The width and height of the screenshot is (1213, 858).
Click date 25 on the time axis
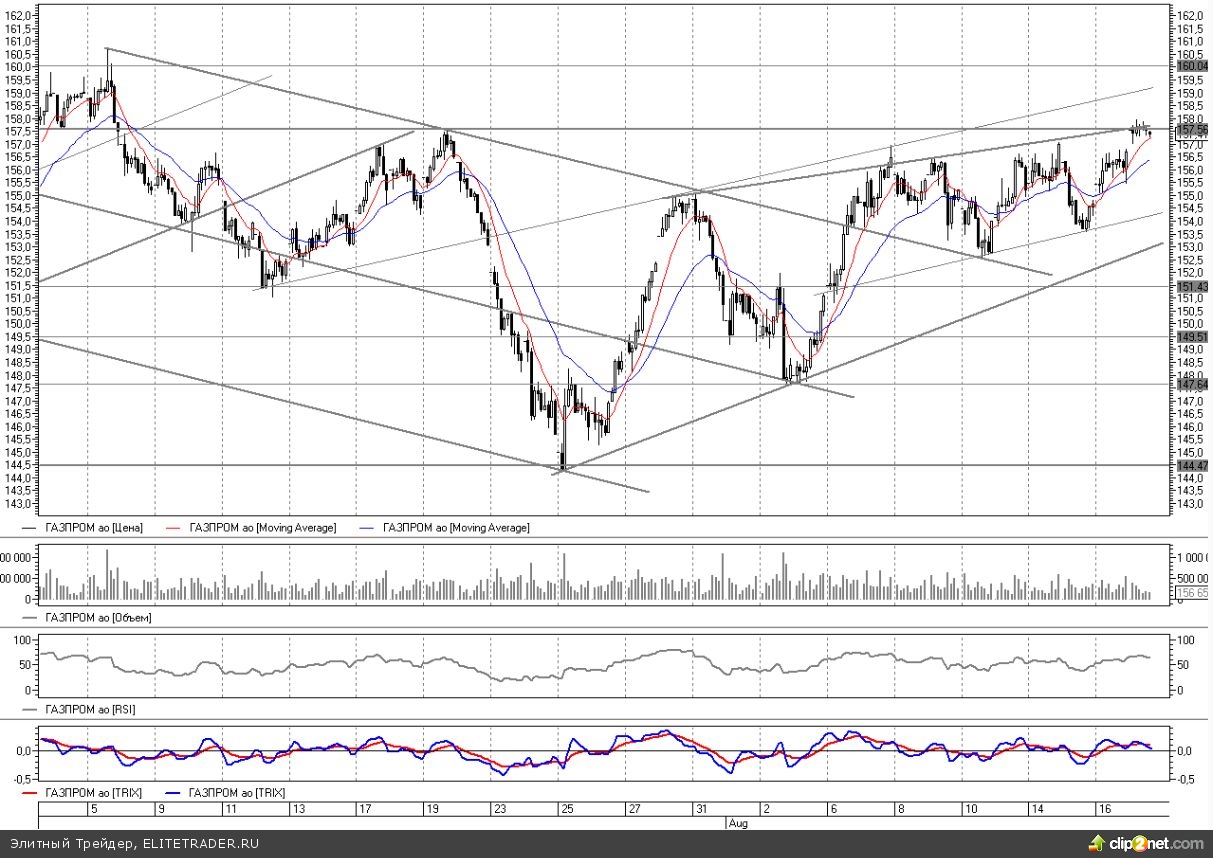pyautogui.click(x=566, y=809)
